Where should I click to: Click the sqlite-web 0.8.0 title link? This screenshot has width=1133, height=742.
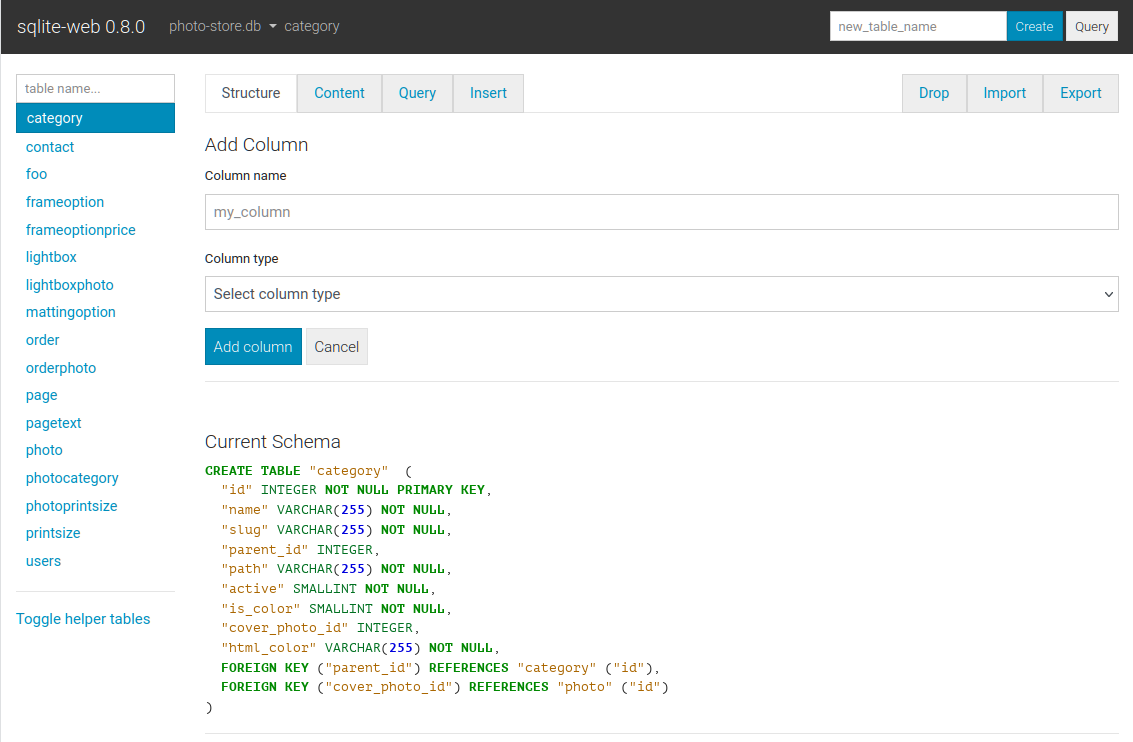click(x=81, y=27)
